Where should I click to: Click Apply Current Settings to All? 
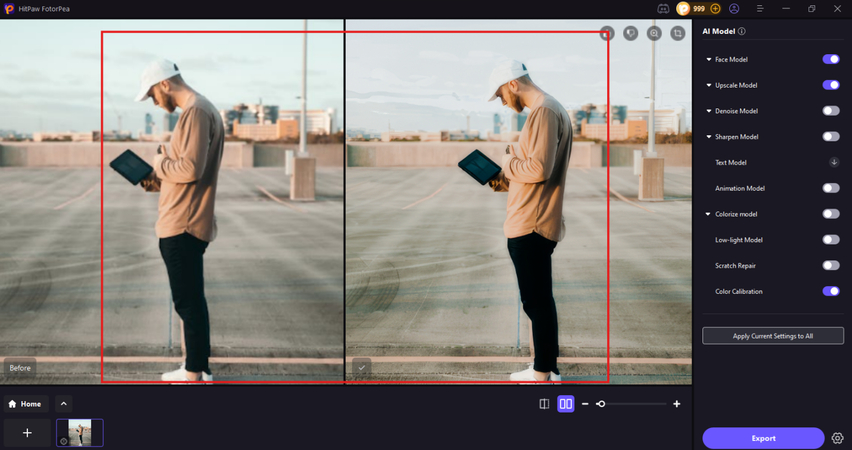[773, 336]
